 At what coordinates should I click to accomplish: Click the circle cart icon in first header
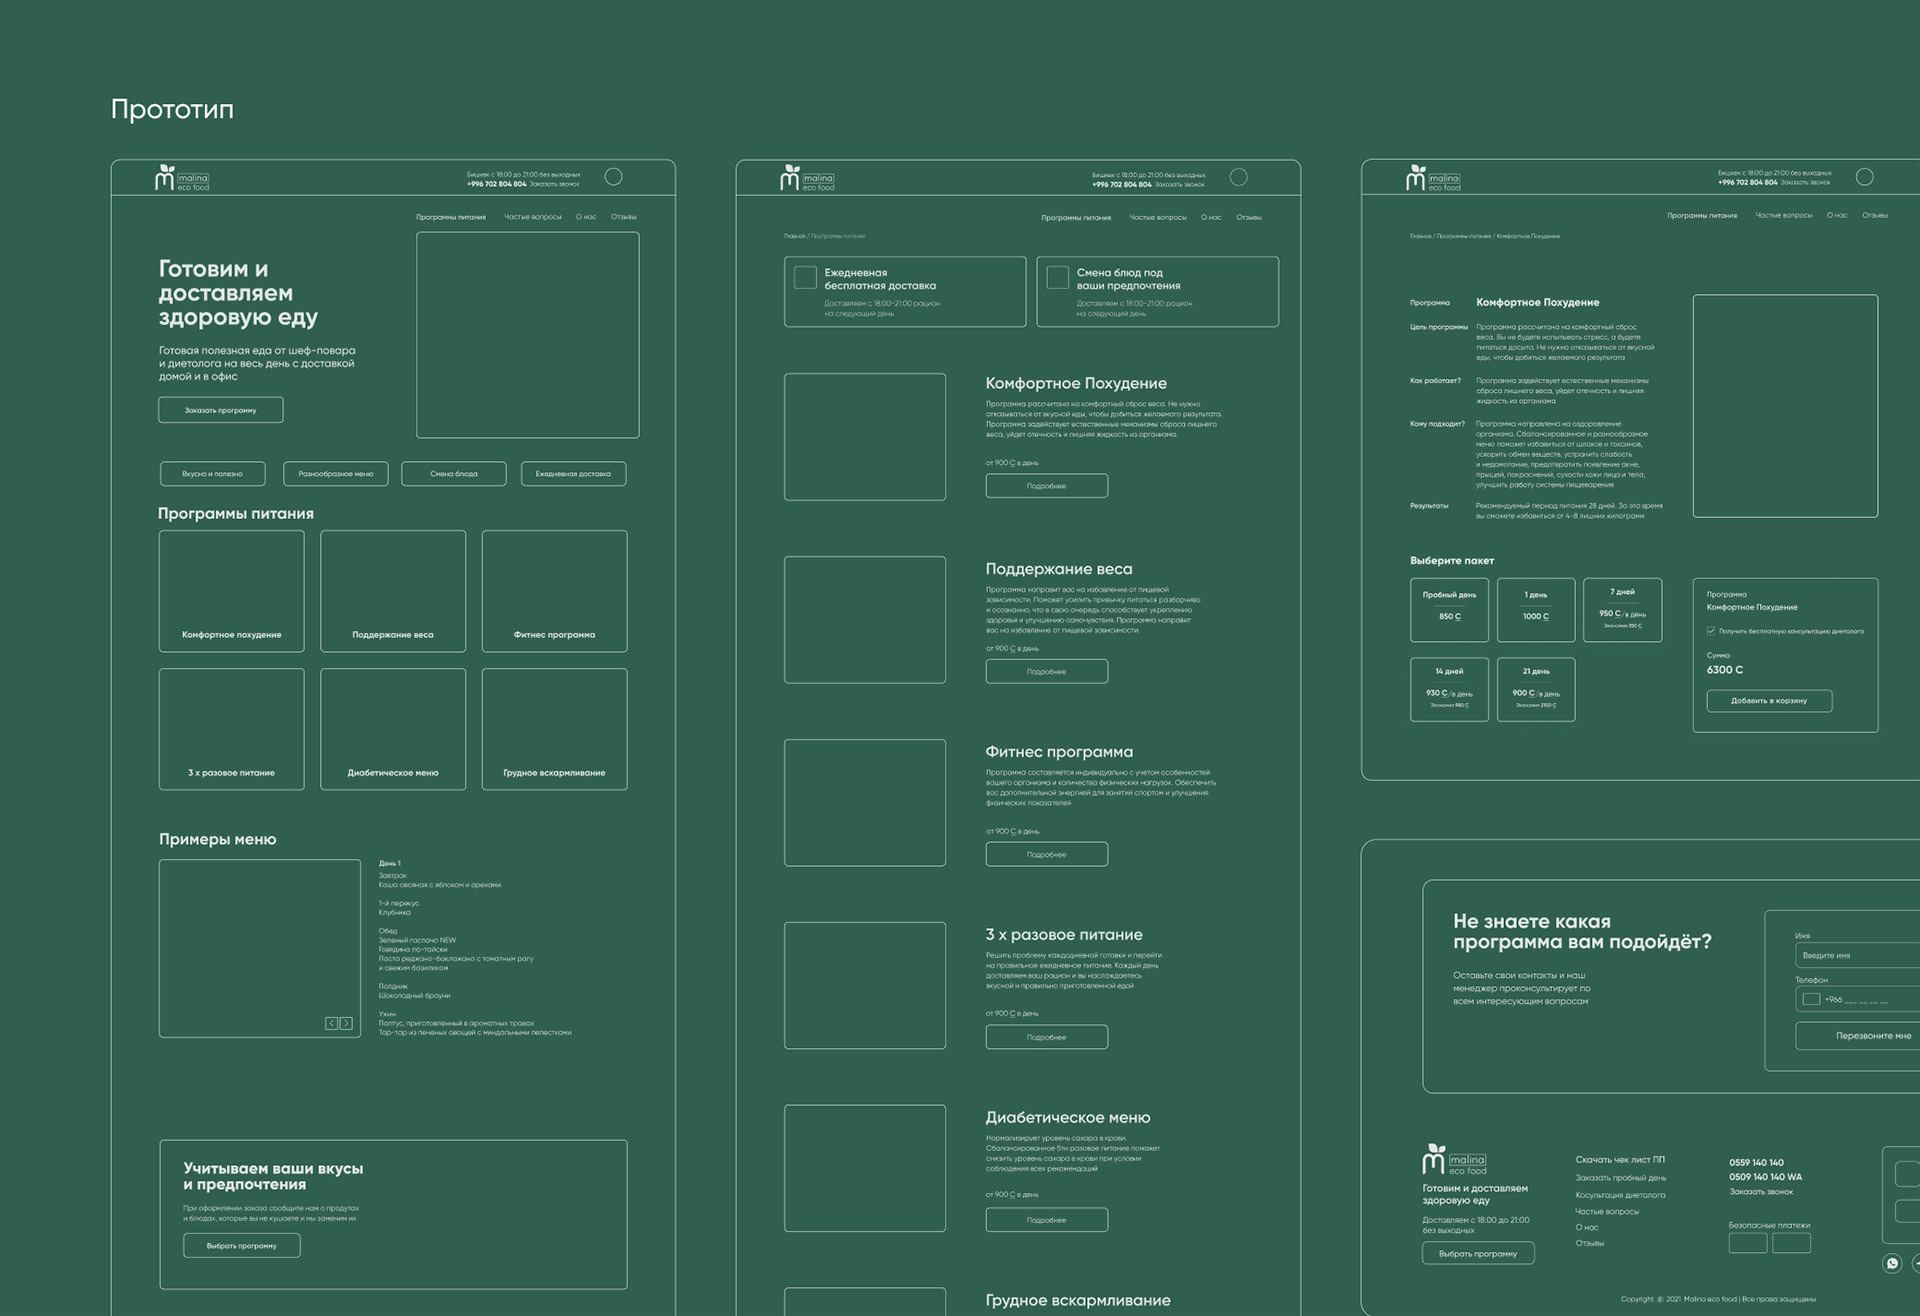613,177
